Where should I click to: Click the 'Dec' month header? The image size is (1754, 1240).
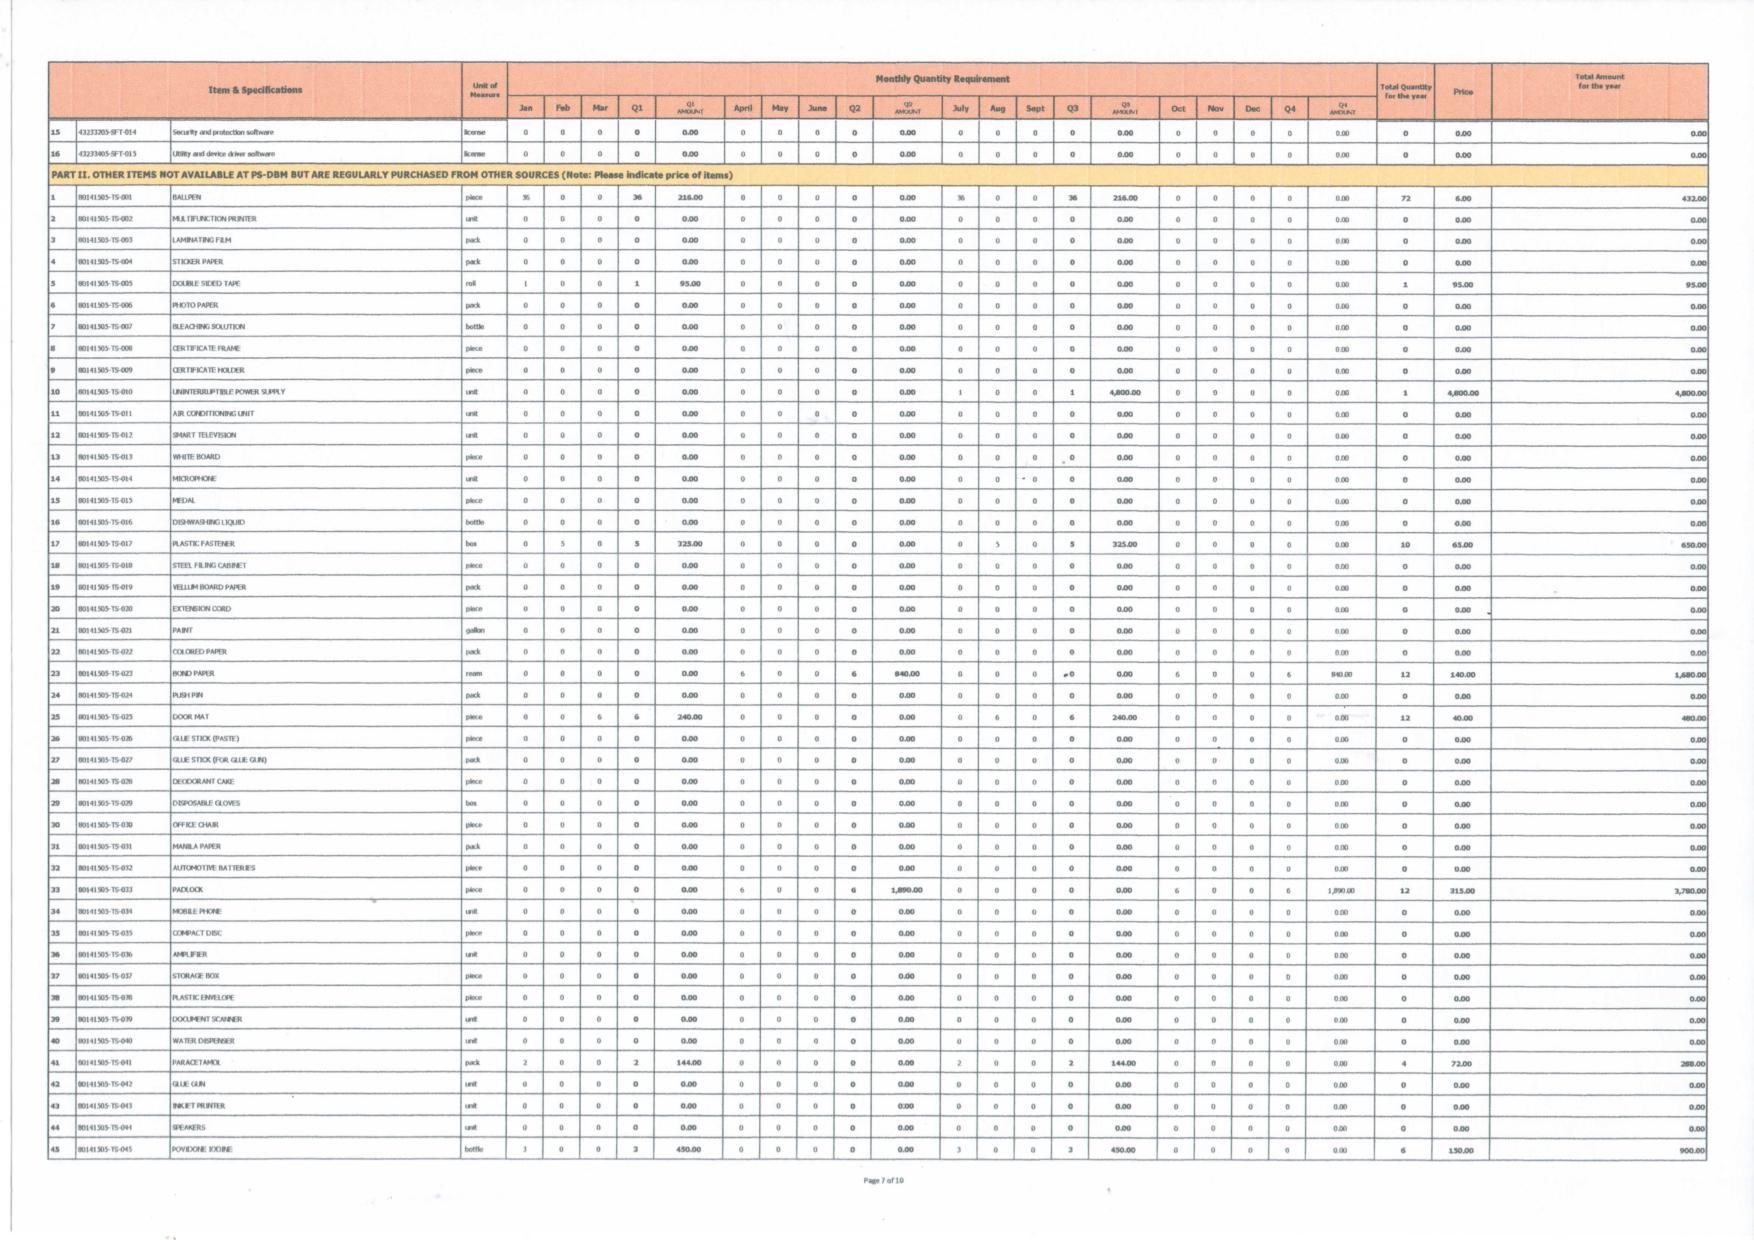[1252, 108]
